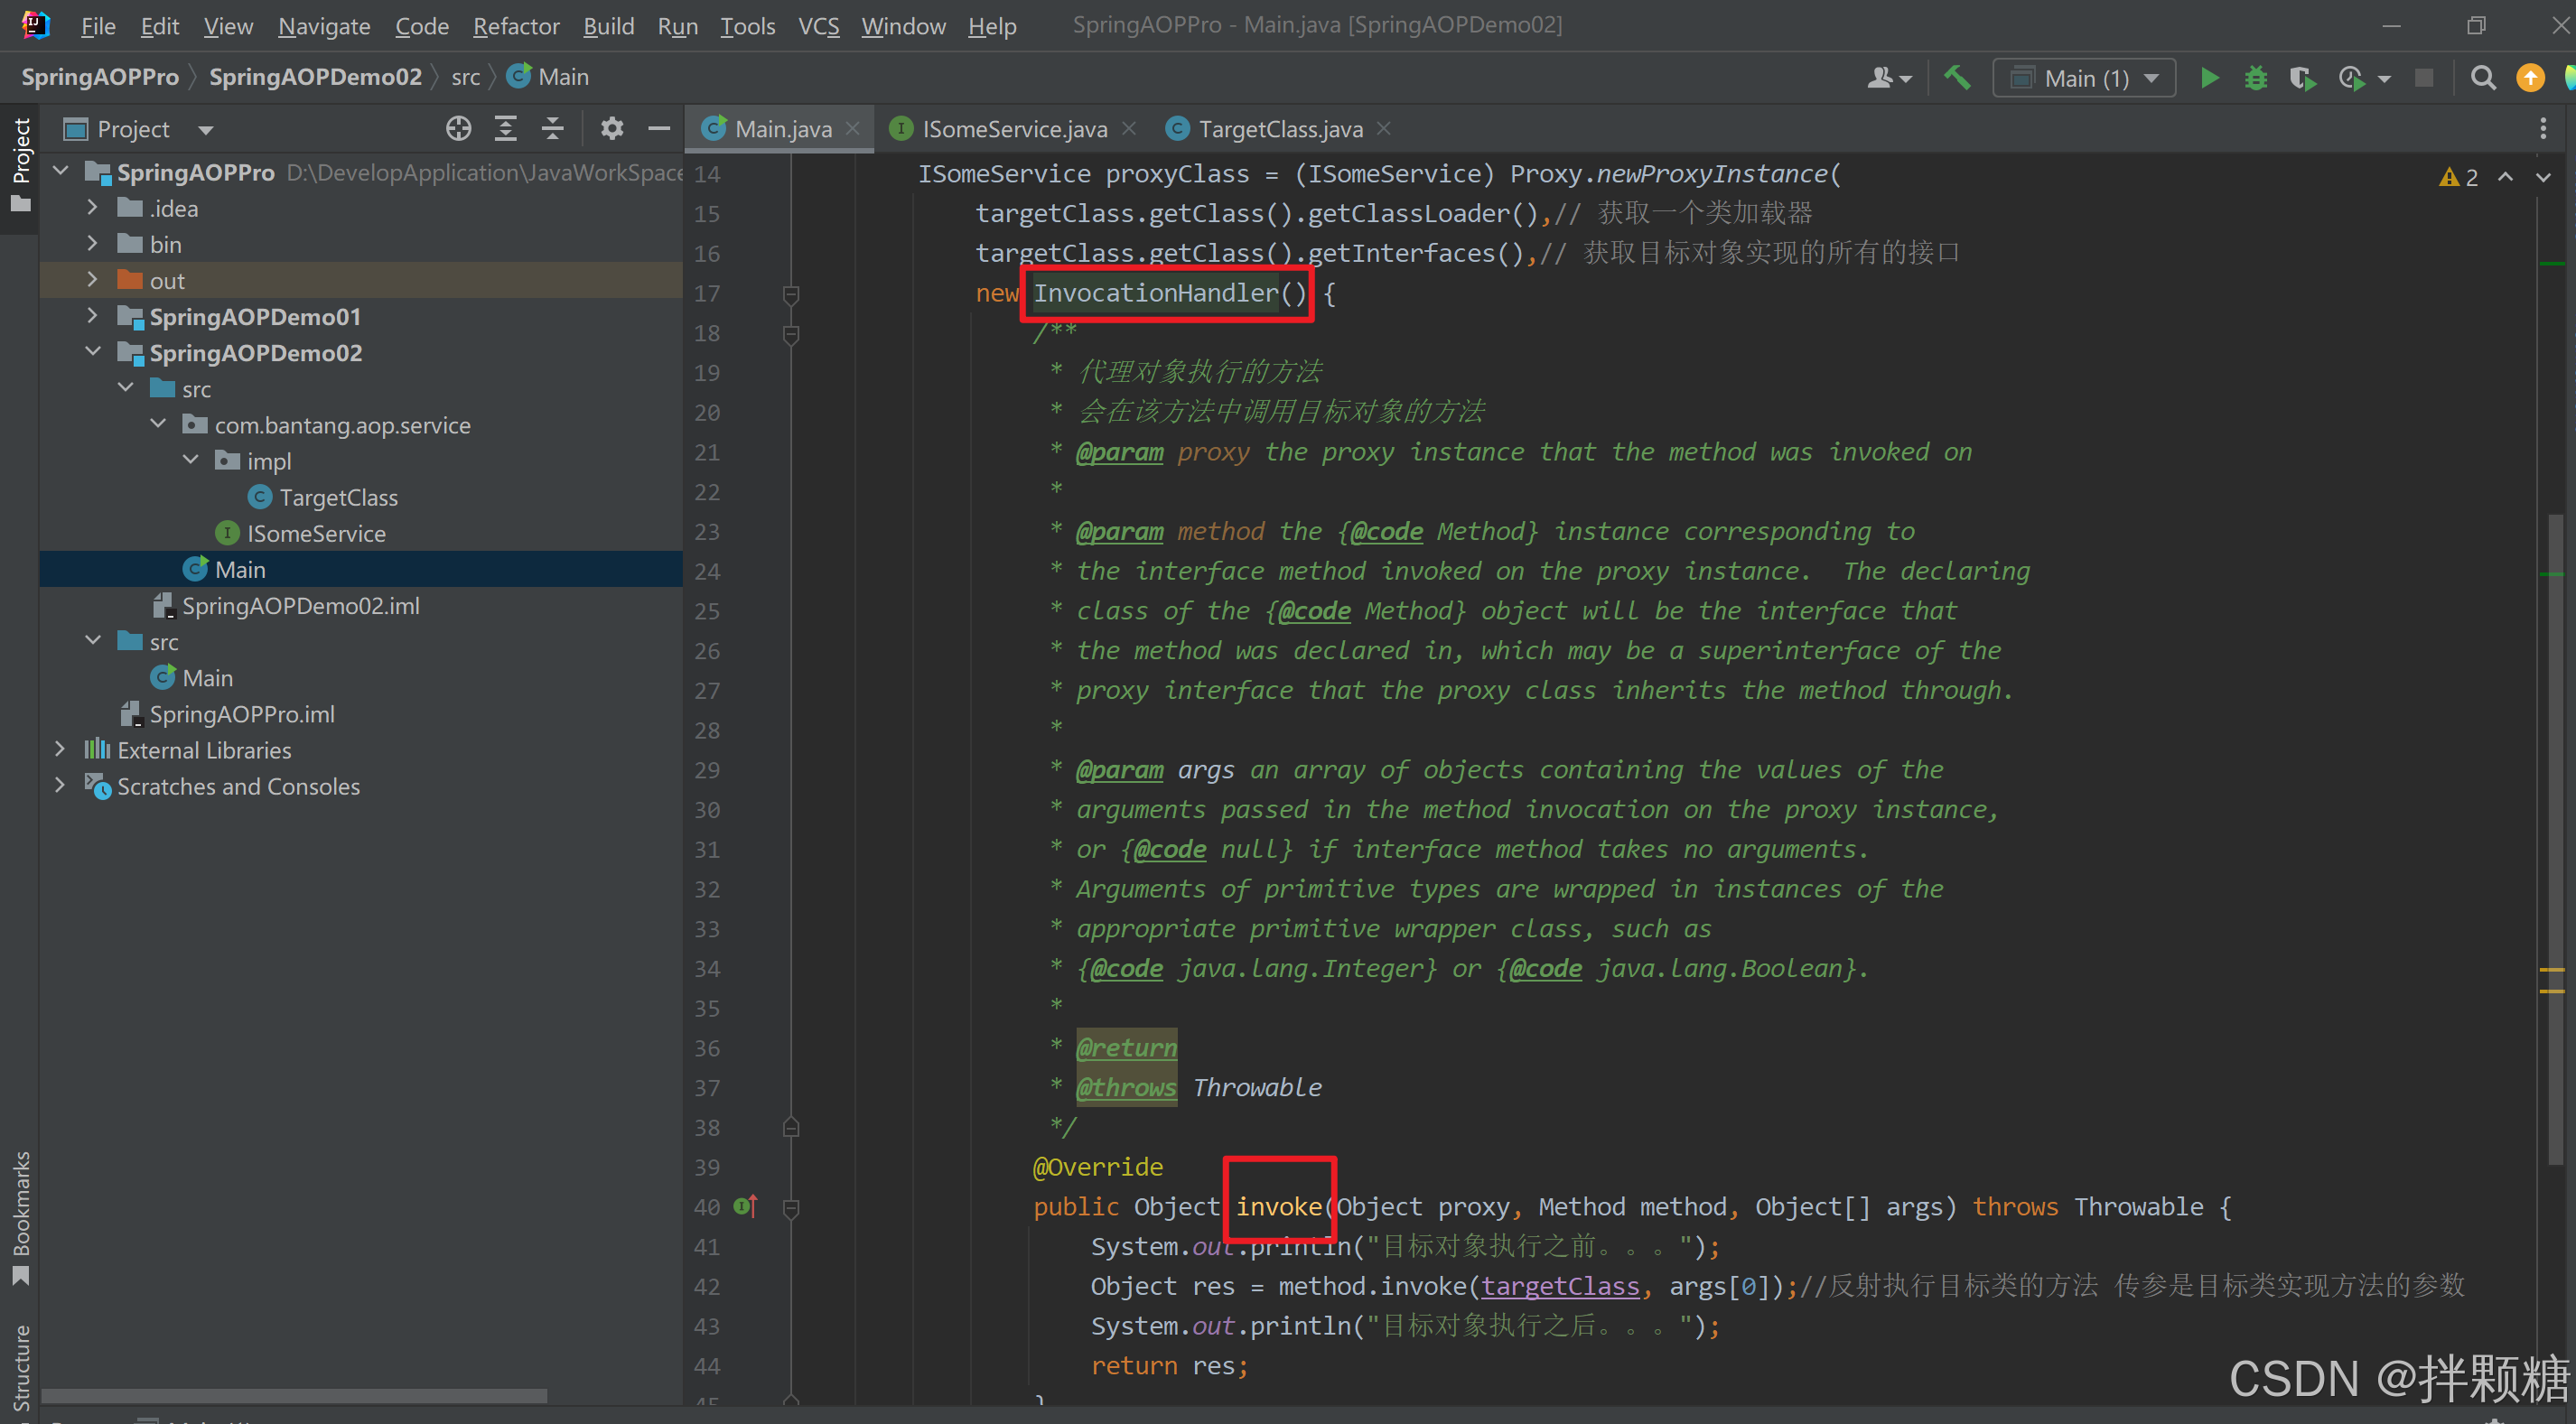
Task: Open Main (1) run configuration dropdown
Action: pyautogui.click(x=2084, y=78)
